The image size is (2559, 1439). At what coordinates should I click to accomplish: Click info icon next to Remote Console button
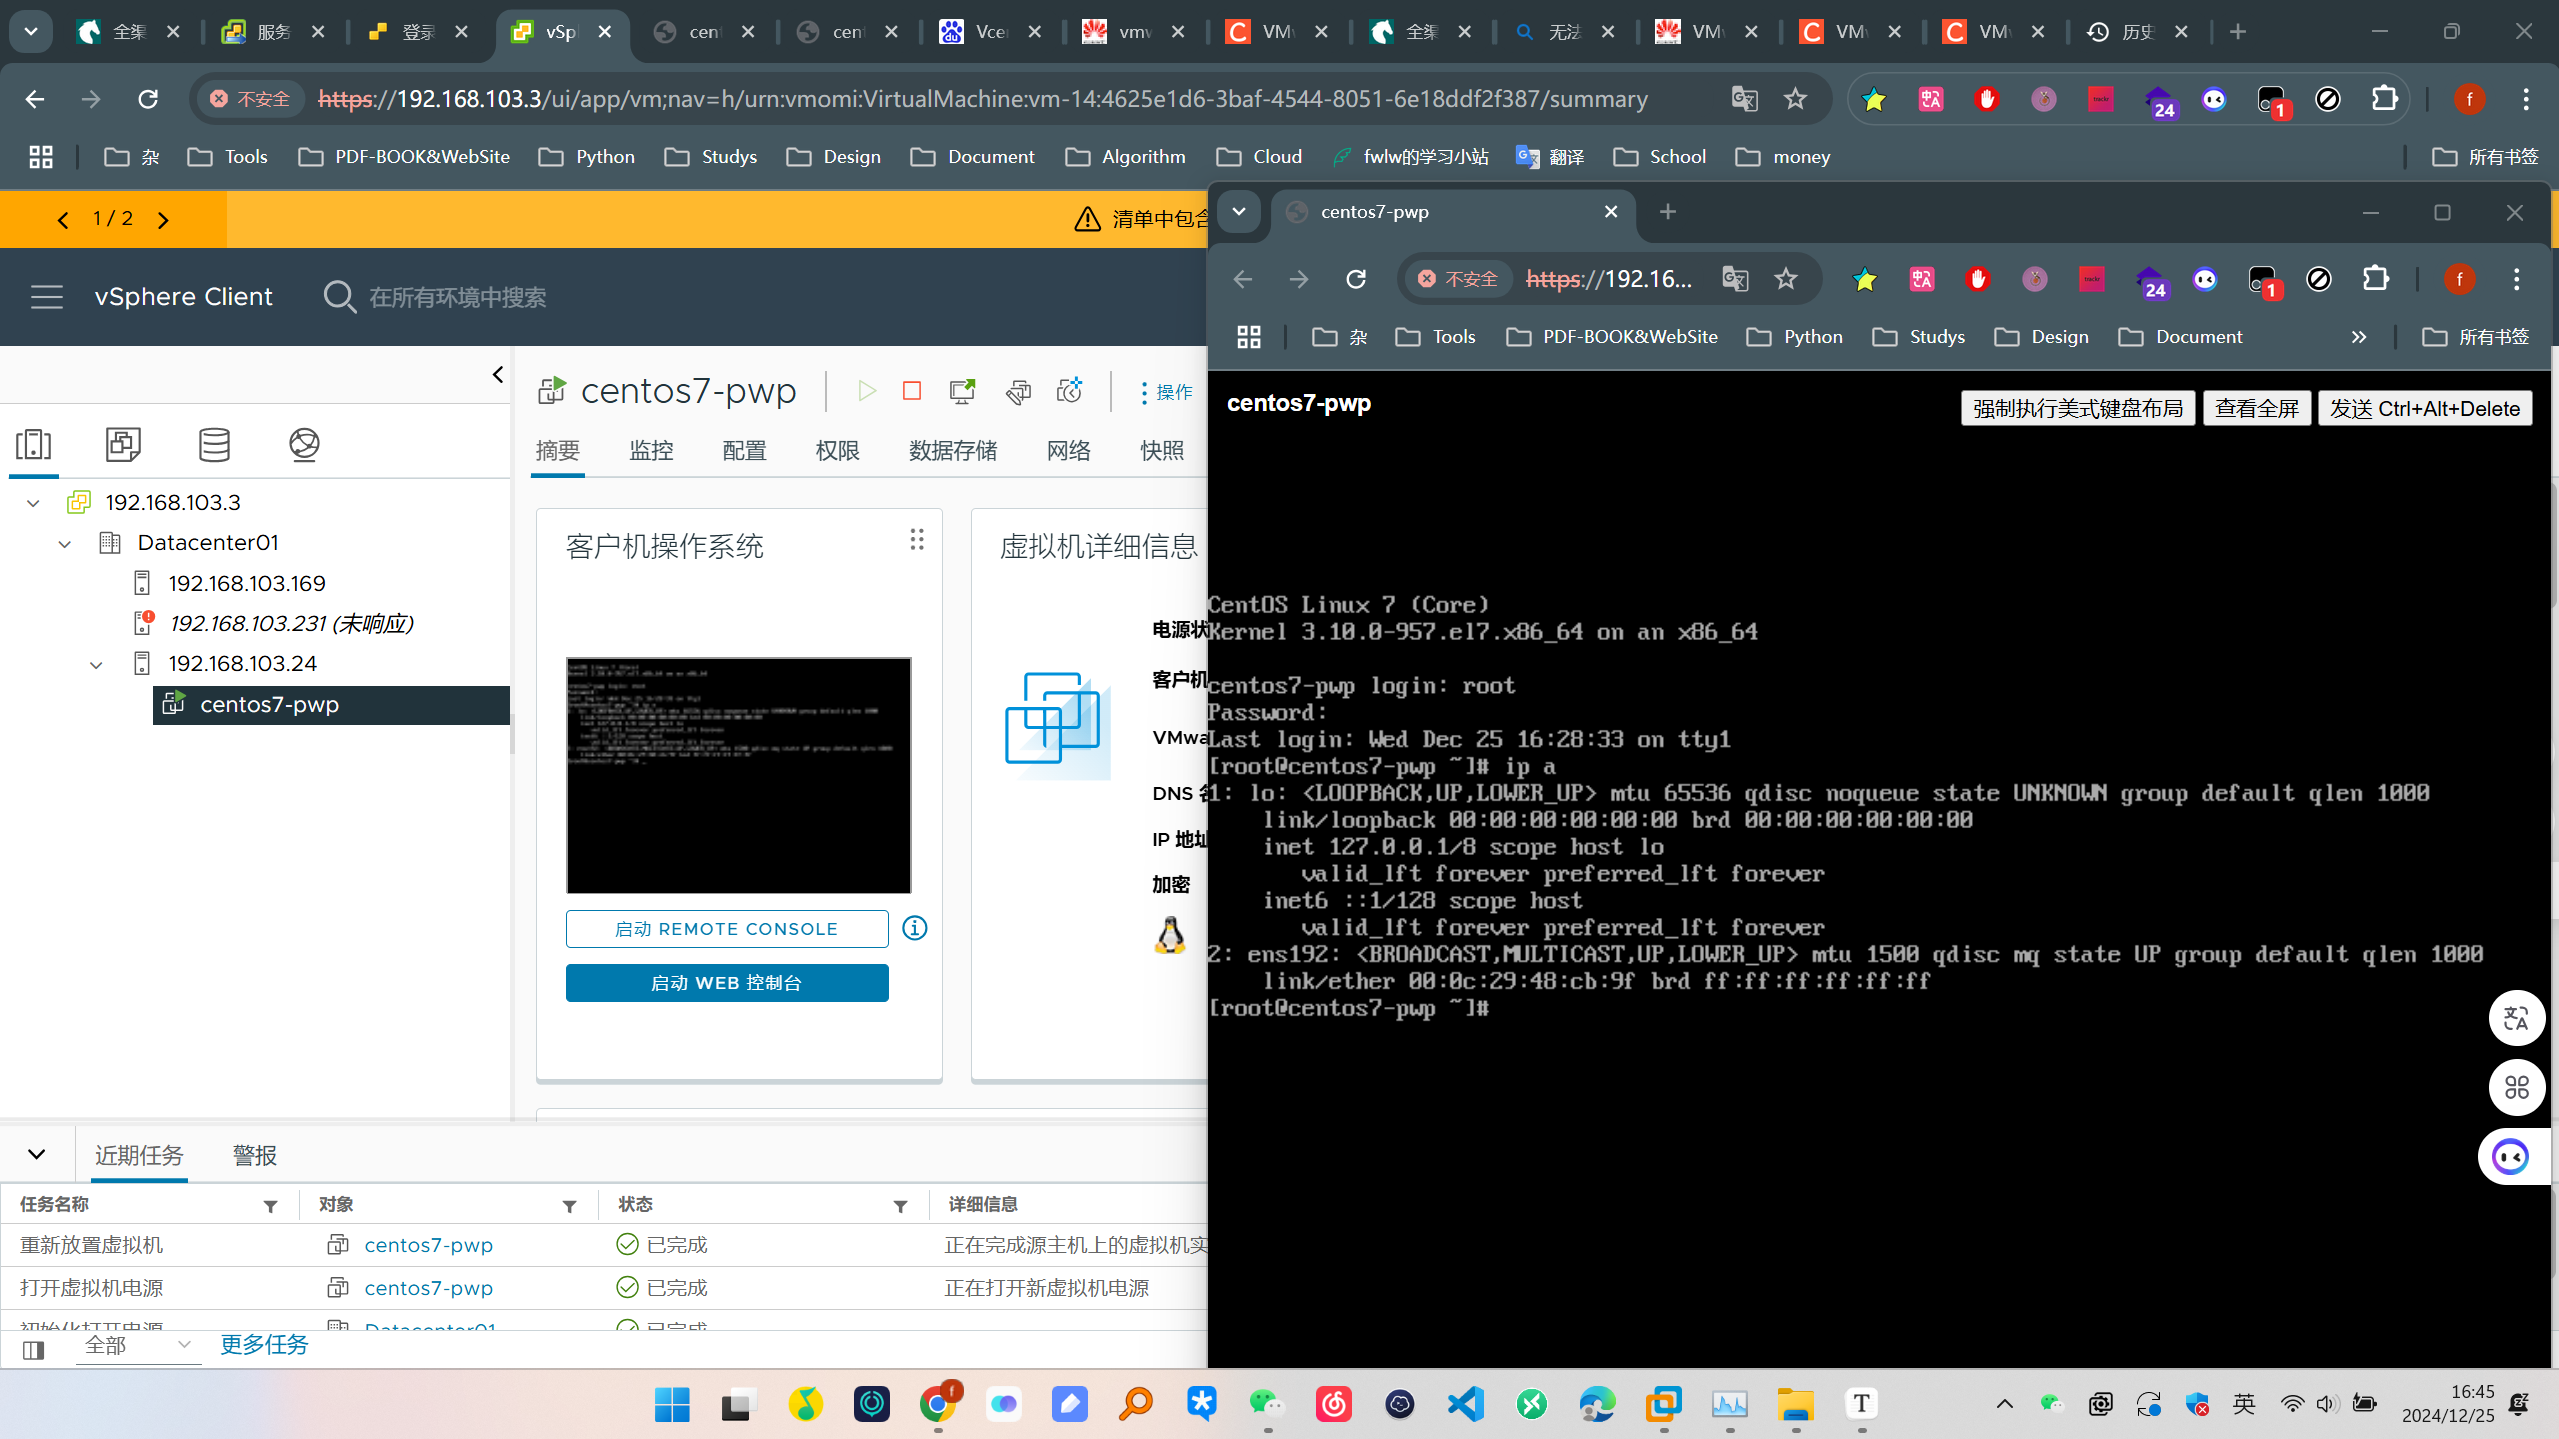pos(914,929)
